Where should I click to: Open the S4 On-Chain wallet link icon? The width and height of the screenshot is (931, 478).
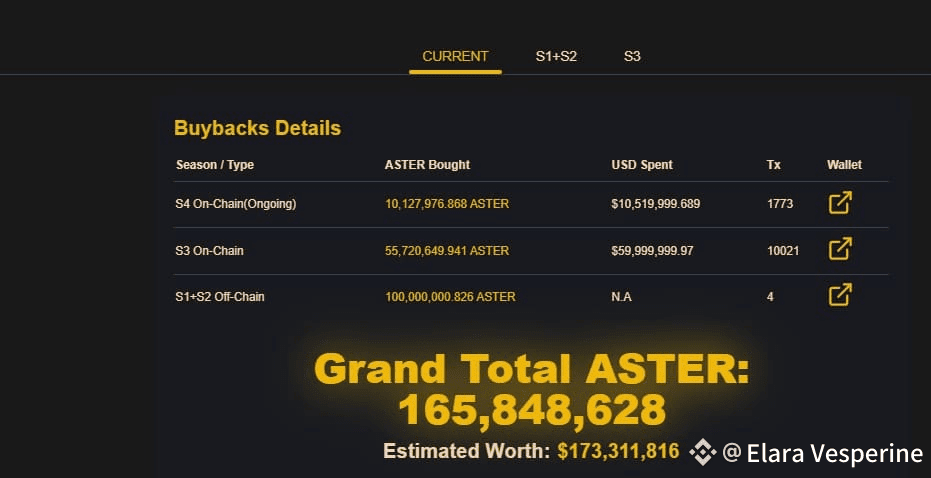pyautogui.click(x=840, y=203)
